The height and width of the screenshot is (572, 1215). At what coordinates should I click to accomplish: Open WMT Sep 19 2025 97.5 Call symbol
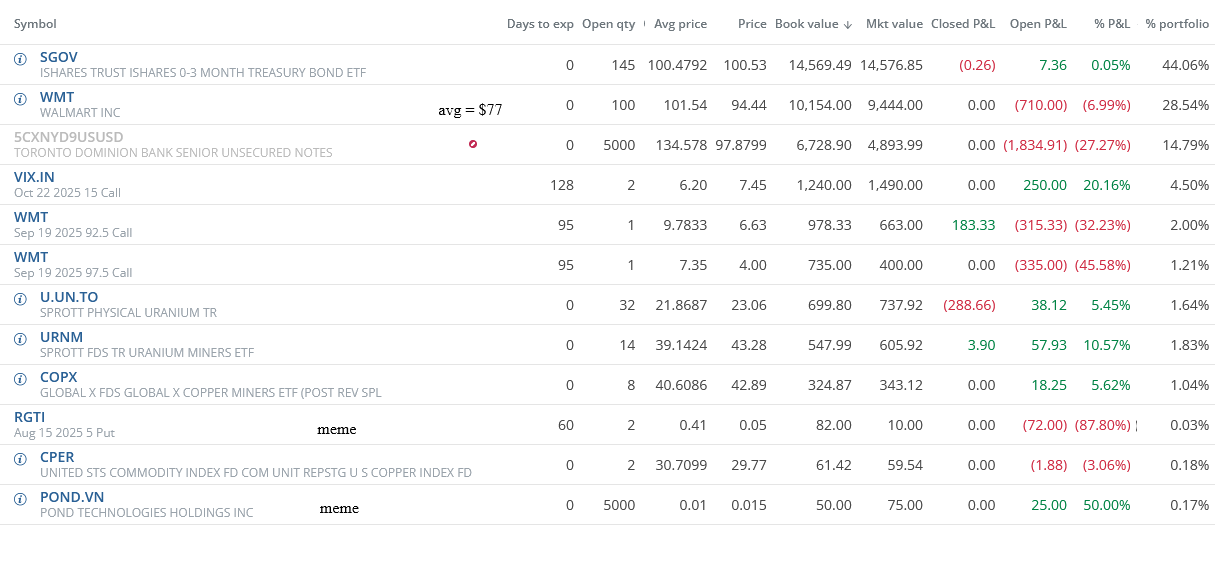pyautogui.click(x=31, y=257)
